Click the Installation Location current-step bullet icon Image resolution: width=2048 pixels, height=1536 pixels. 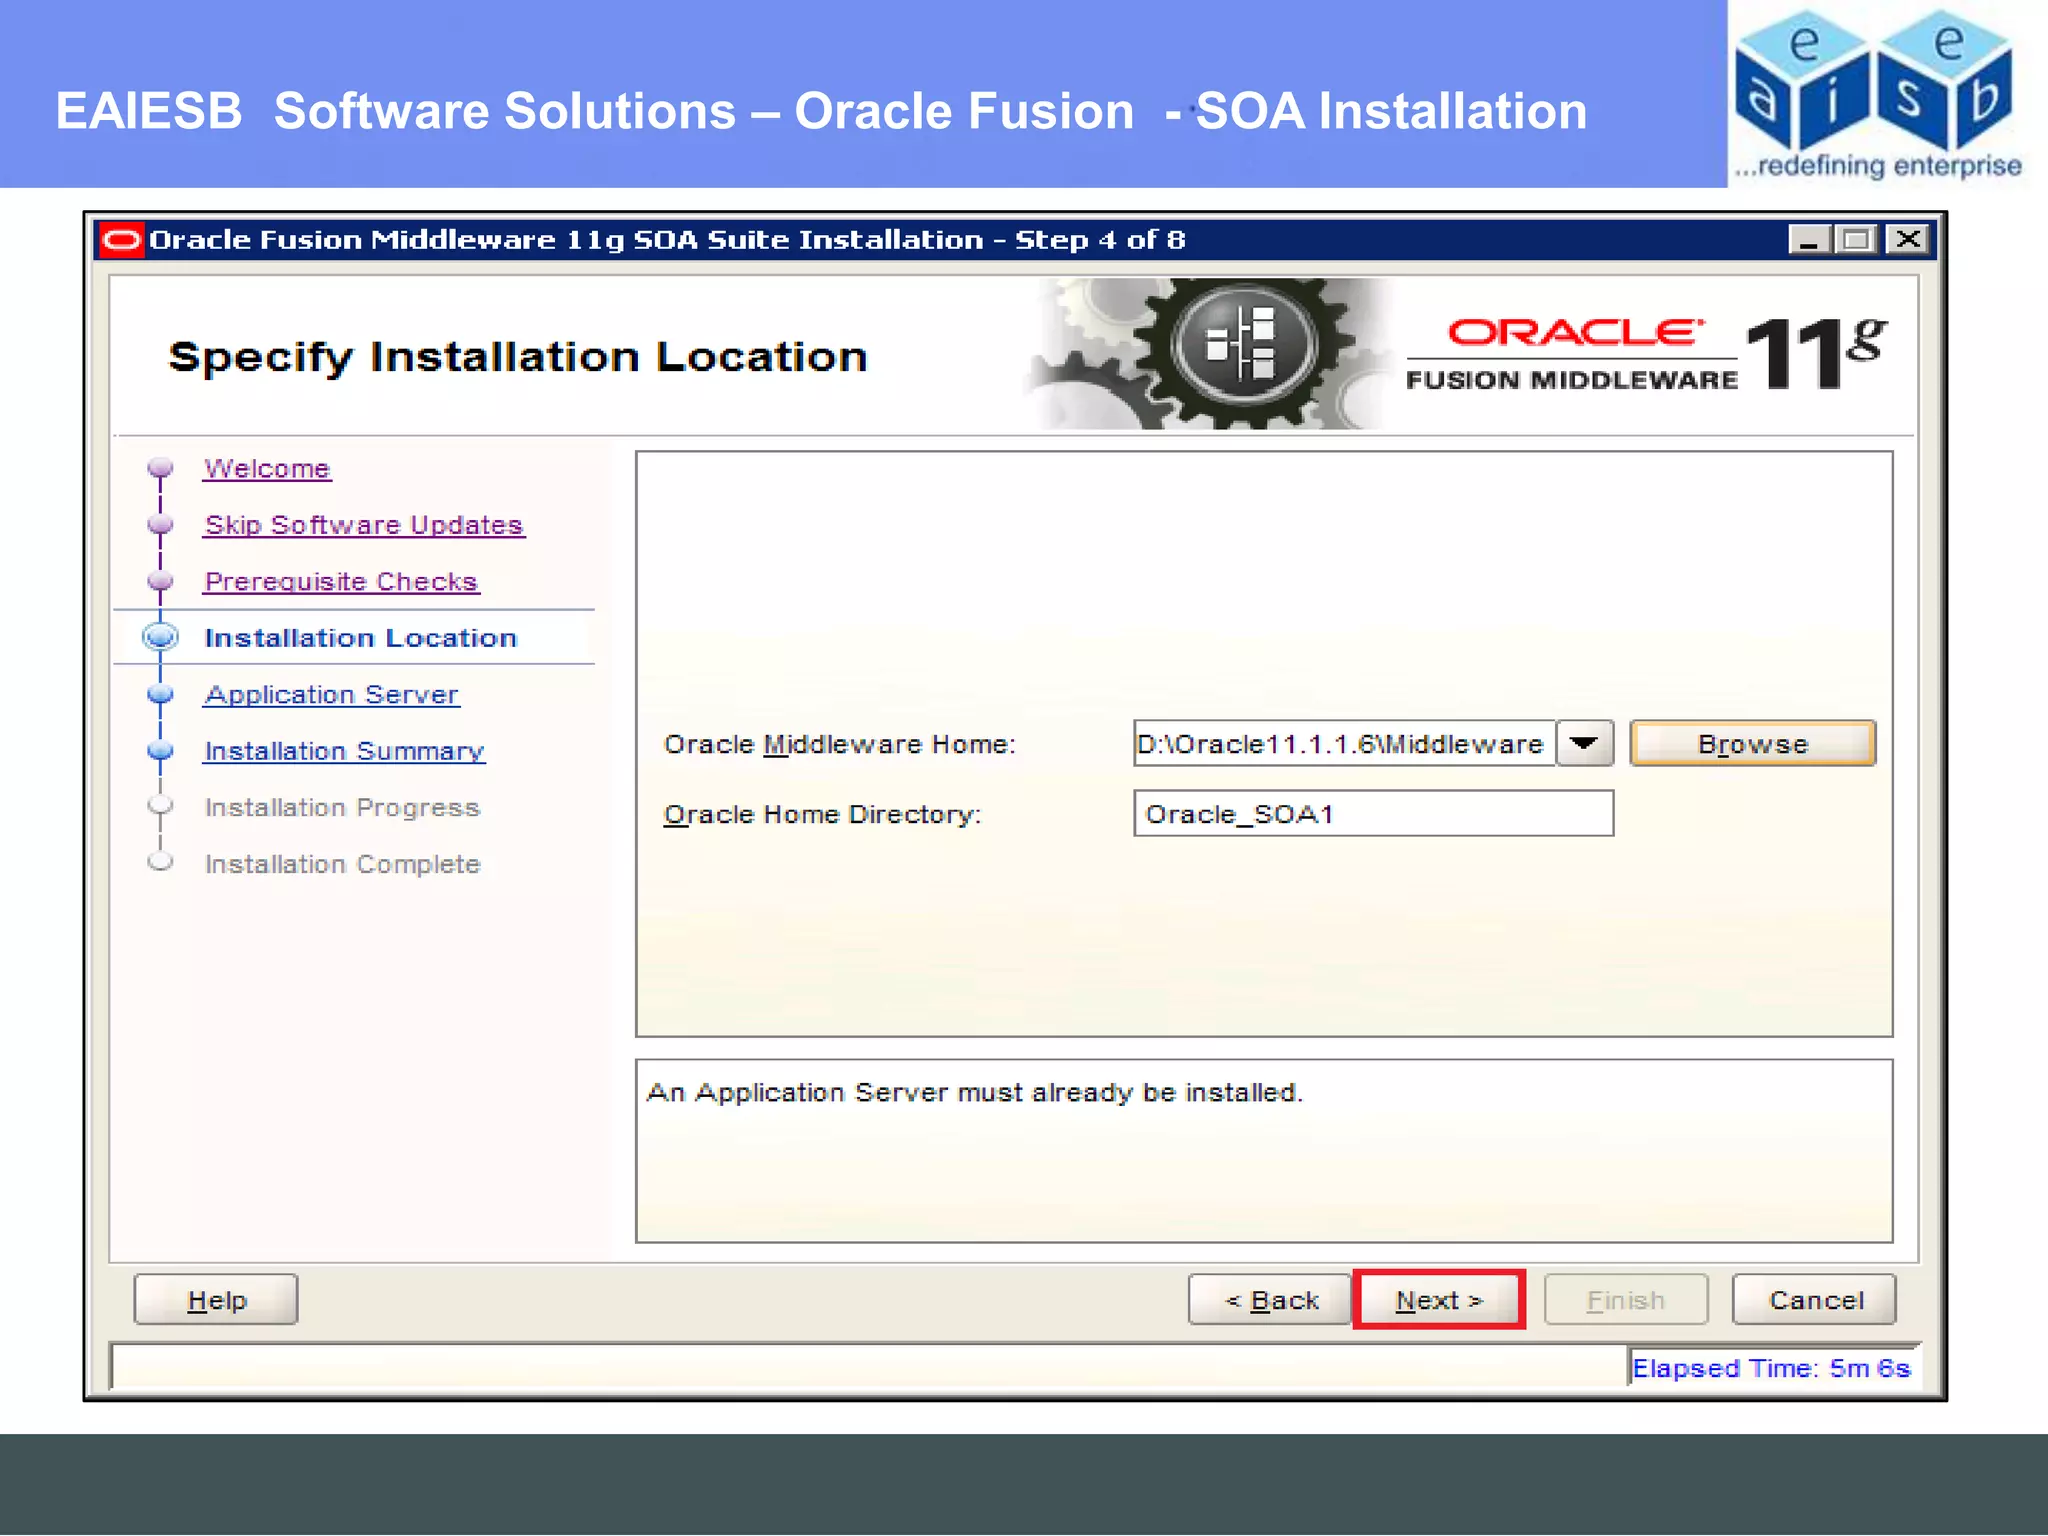(160, 637)
